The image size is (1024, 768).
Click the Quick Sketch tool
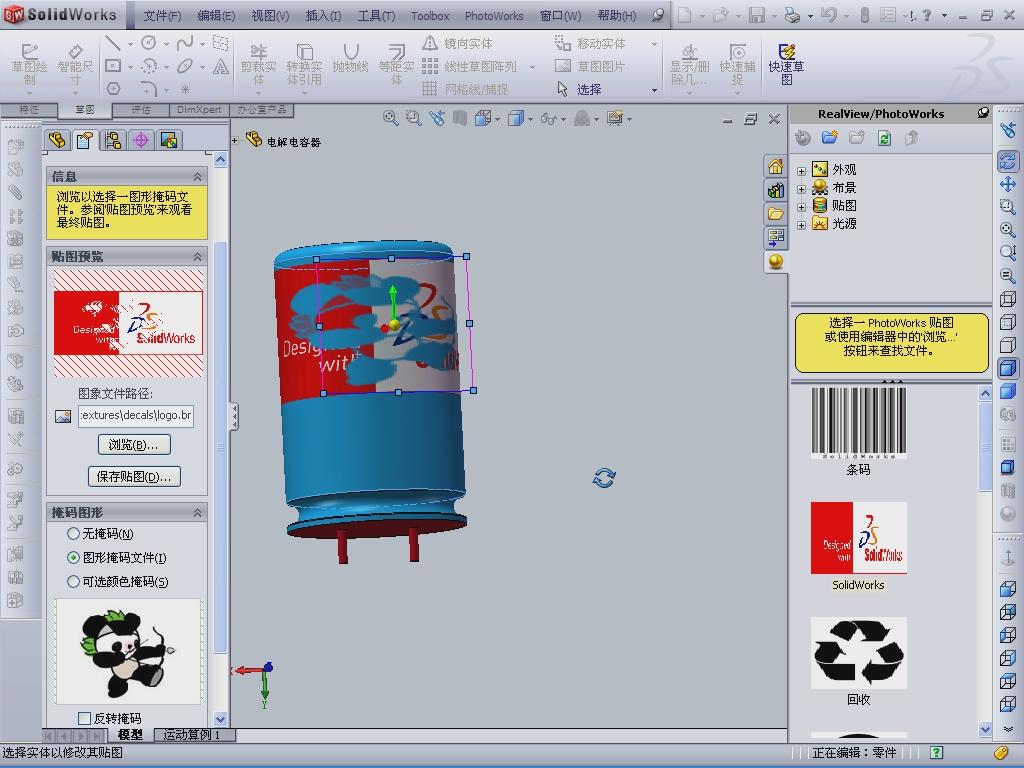click(786, 65)
